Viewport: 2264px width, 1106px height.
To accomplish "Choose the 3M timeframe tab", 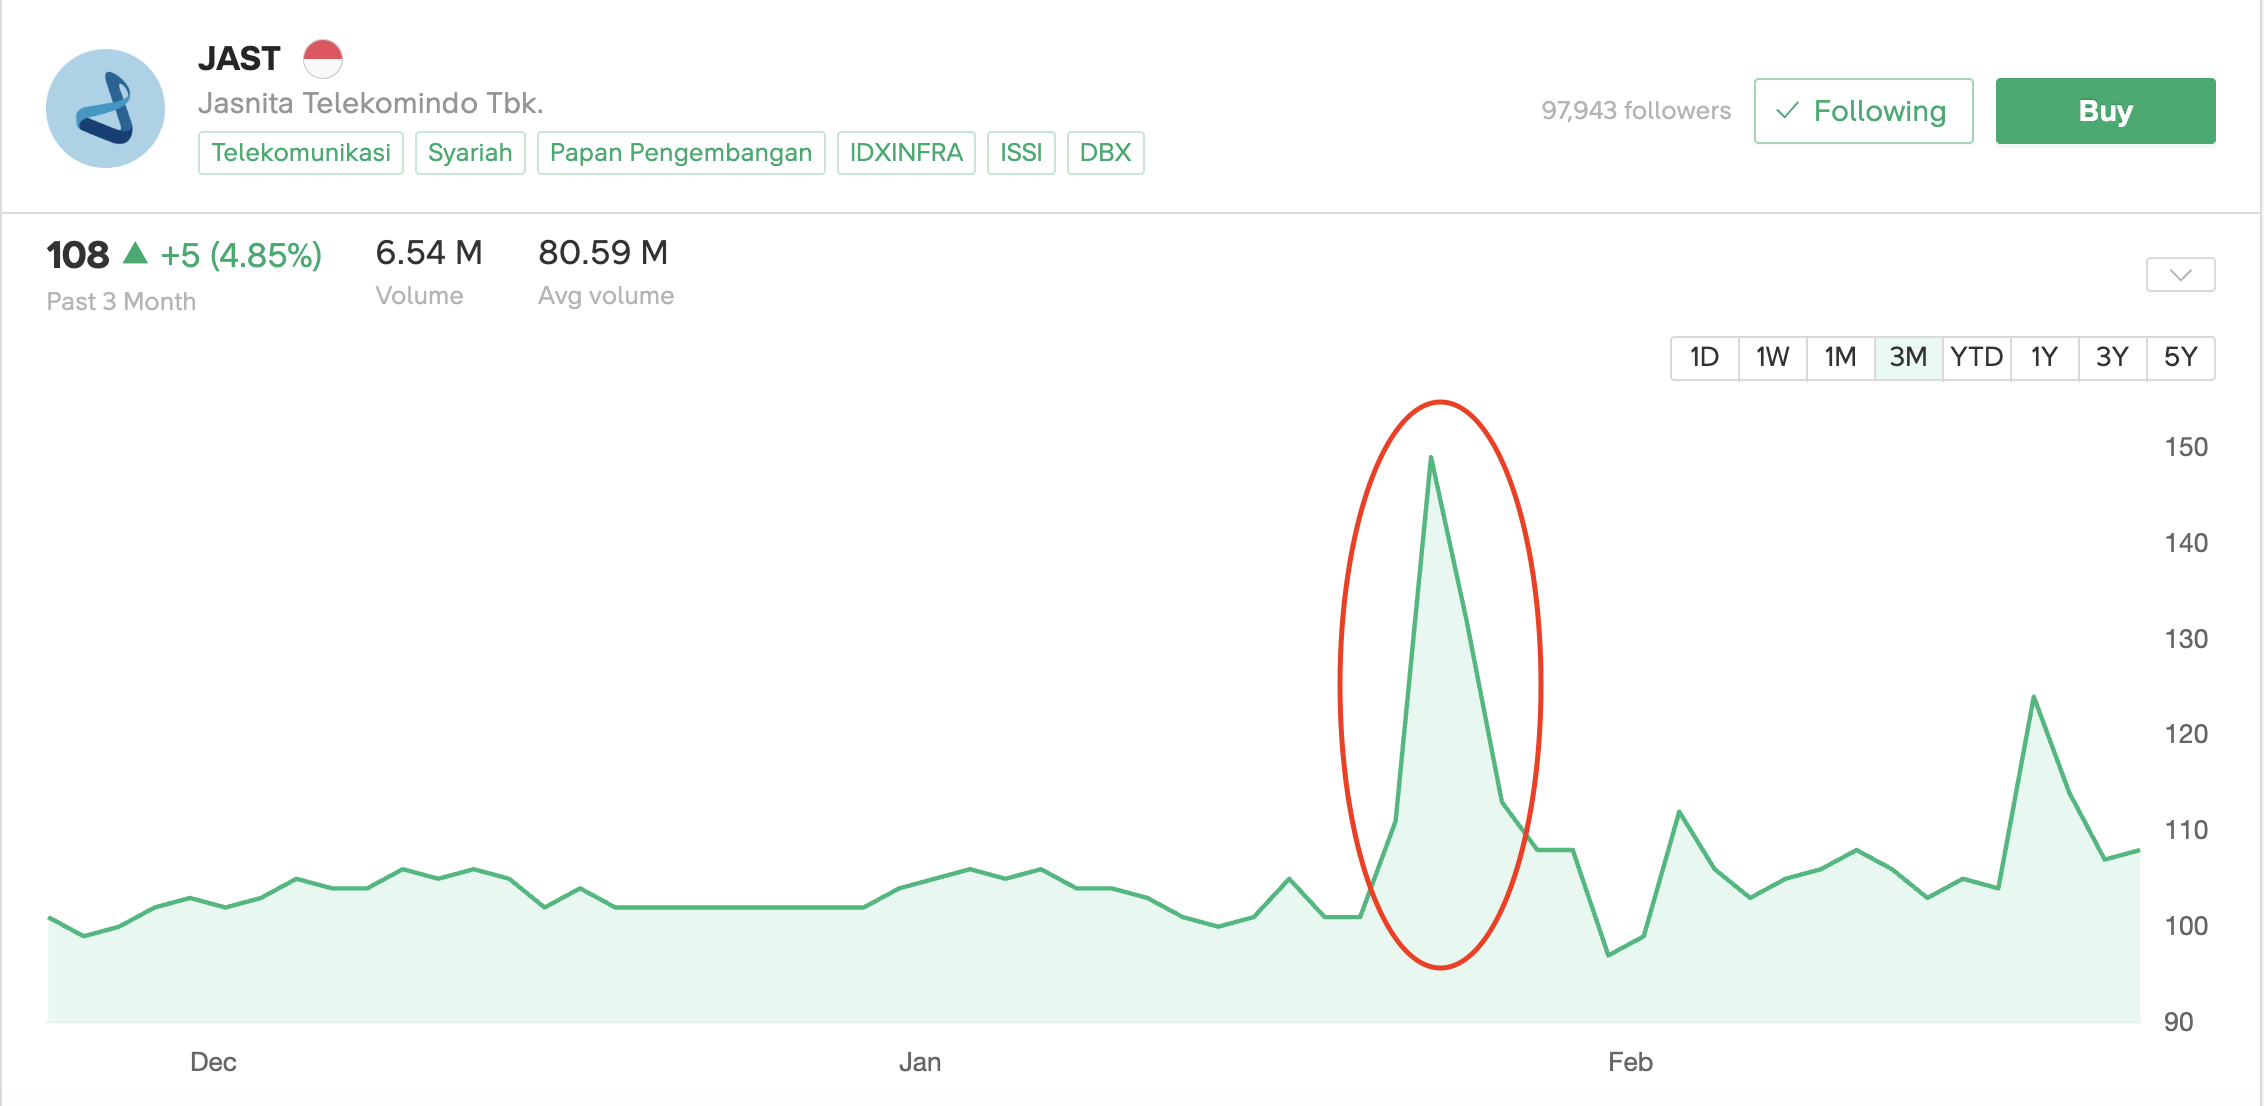I will click(1908, 358).
